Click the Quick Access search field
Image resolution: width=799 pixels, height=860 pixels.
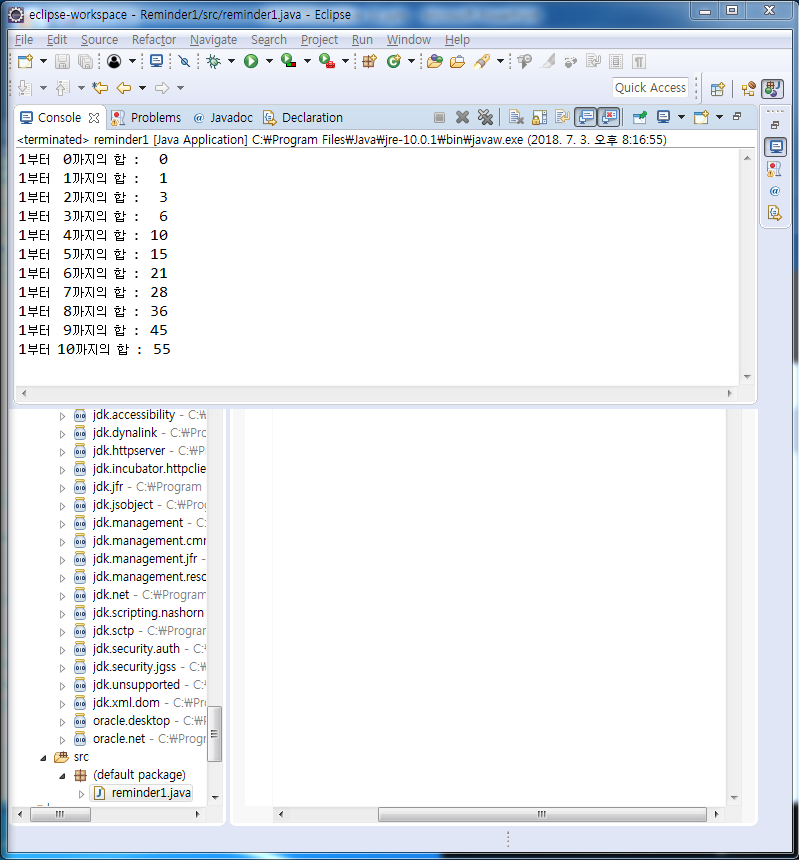point(650,88)
